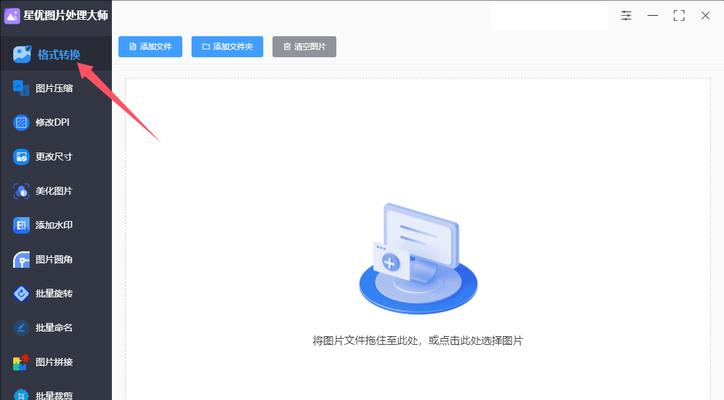724x400 pixels.
Task: Click the 美化图片 sidebar icon
Action: click(x=21, y=191)
